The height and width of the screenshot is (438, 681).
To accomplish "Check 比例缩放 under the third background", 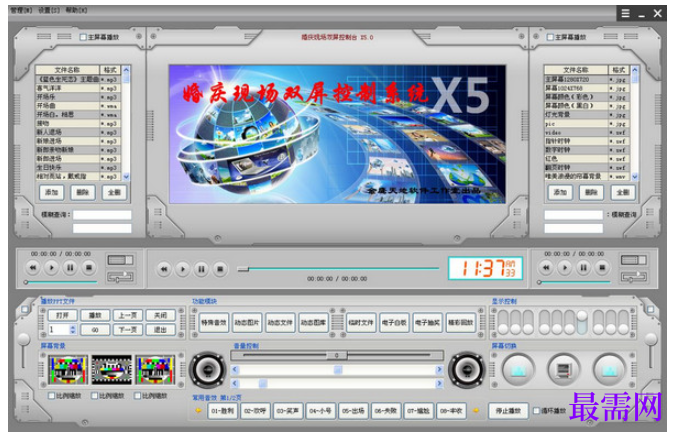I will tap(137, 396).
